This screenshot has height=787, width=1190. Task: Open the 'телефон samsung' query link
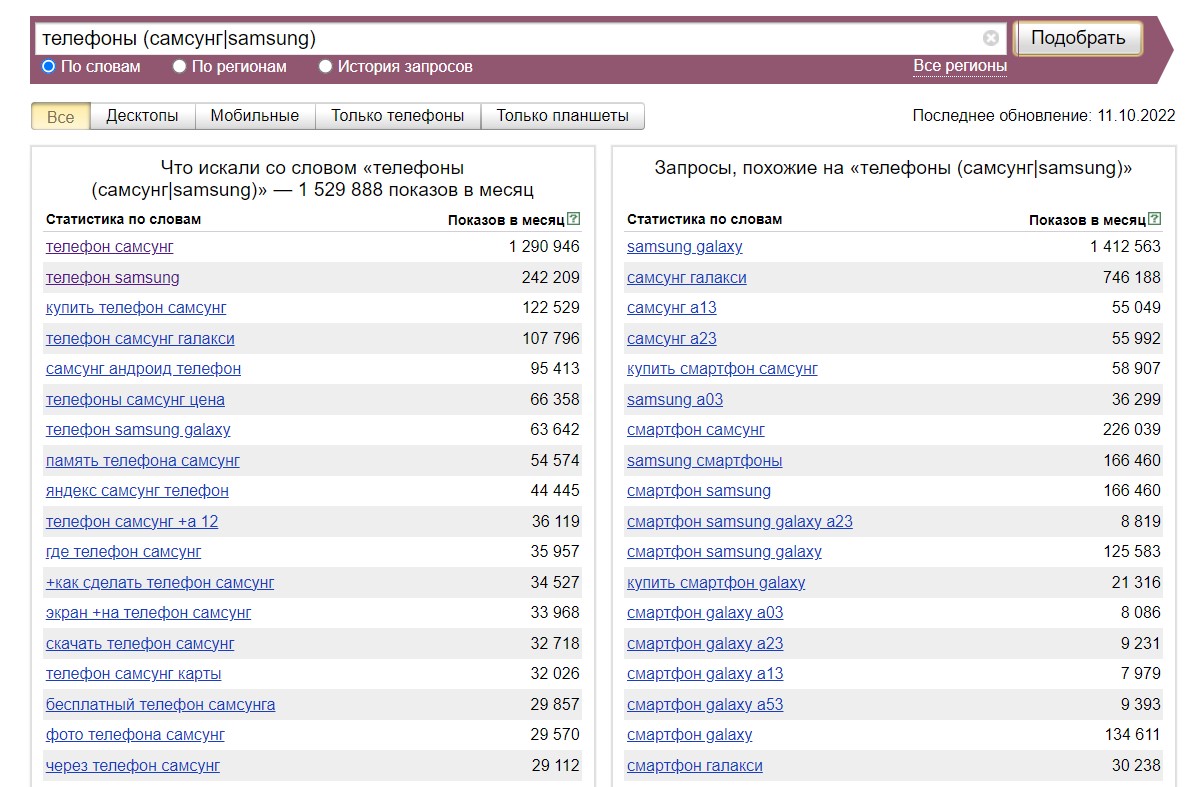[112, 278]
